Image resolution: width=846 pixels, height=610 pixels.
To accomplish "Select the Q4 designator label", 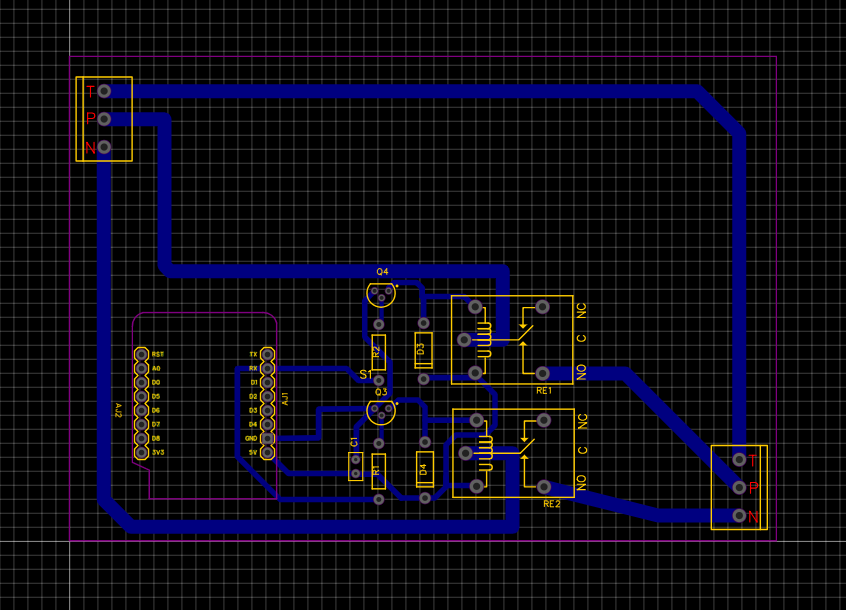I will click(x=383, y=271).
